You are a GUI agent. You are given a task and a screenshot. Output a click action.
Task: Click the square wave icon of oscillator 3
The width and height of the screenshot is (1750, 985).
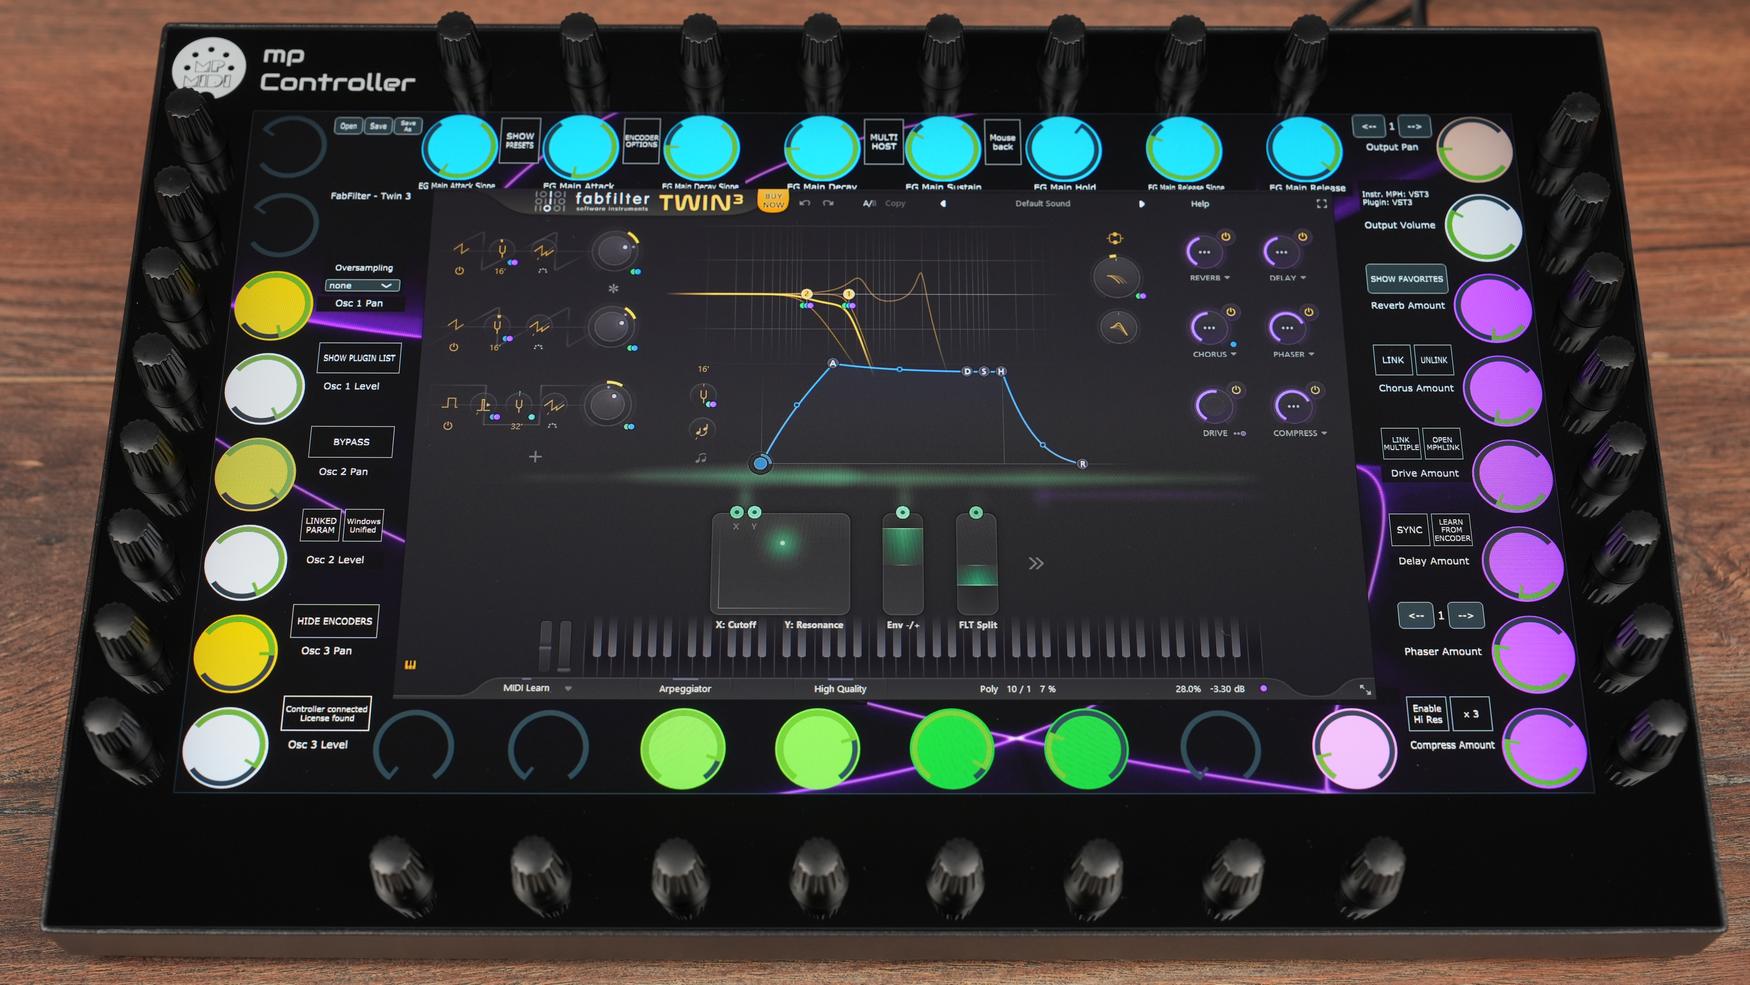click(x=450, y=403)
